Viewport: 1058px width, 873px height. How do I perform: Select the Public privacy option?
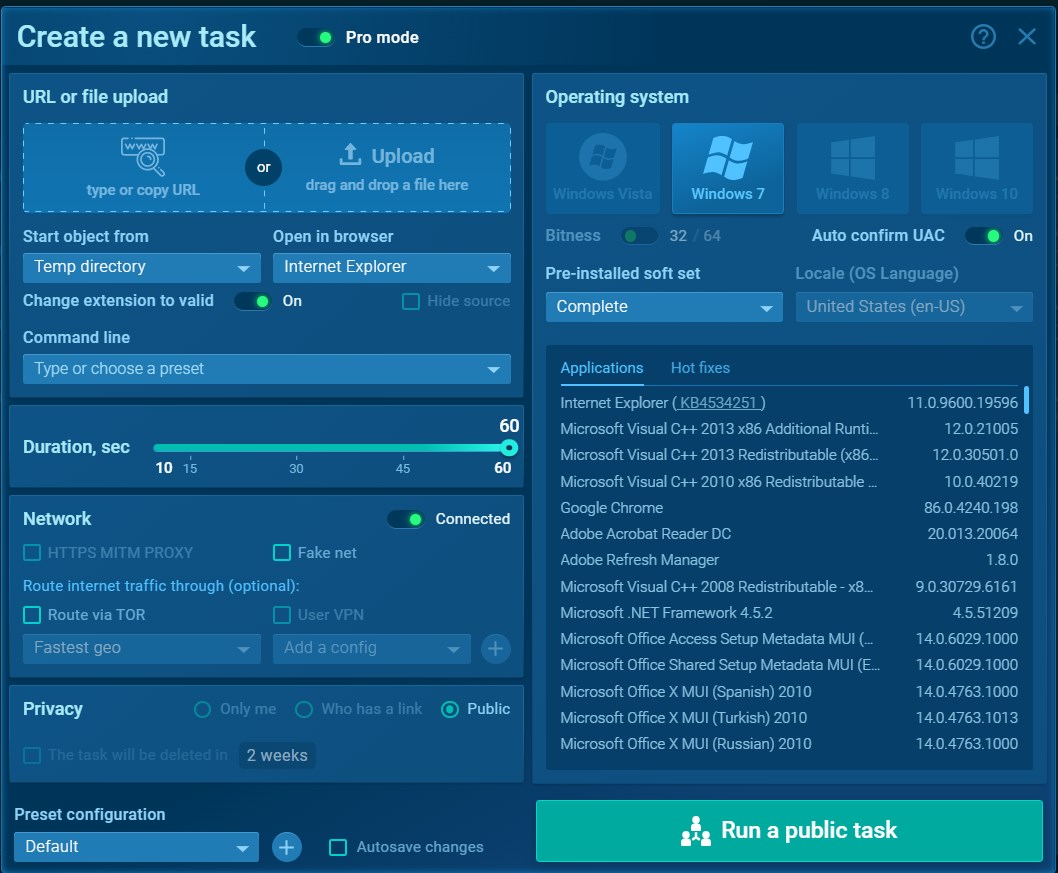click(x=449, y=709)
